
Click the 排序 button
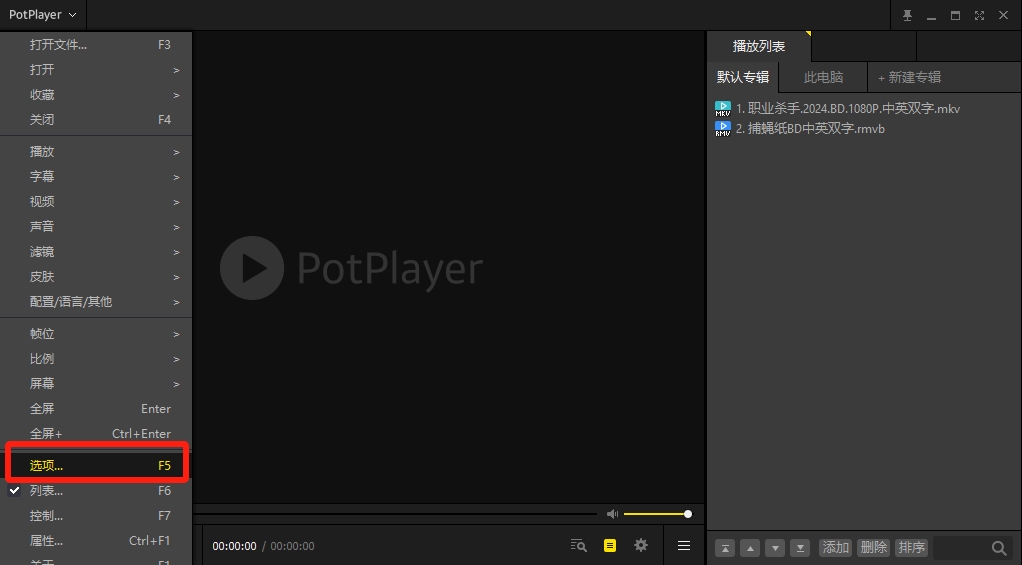click(x=912, y=547)
